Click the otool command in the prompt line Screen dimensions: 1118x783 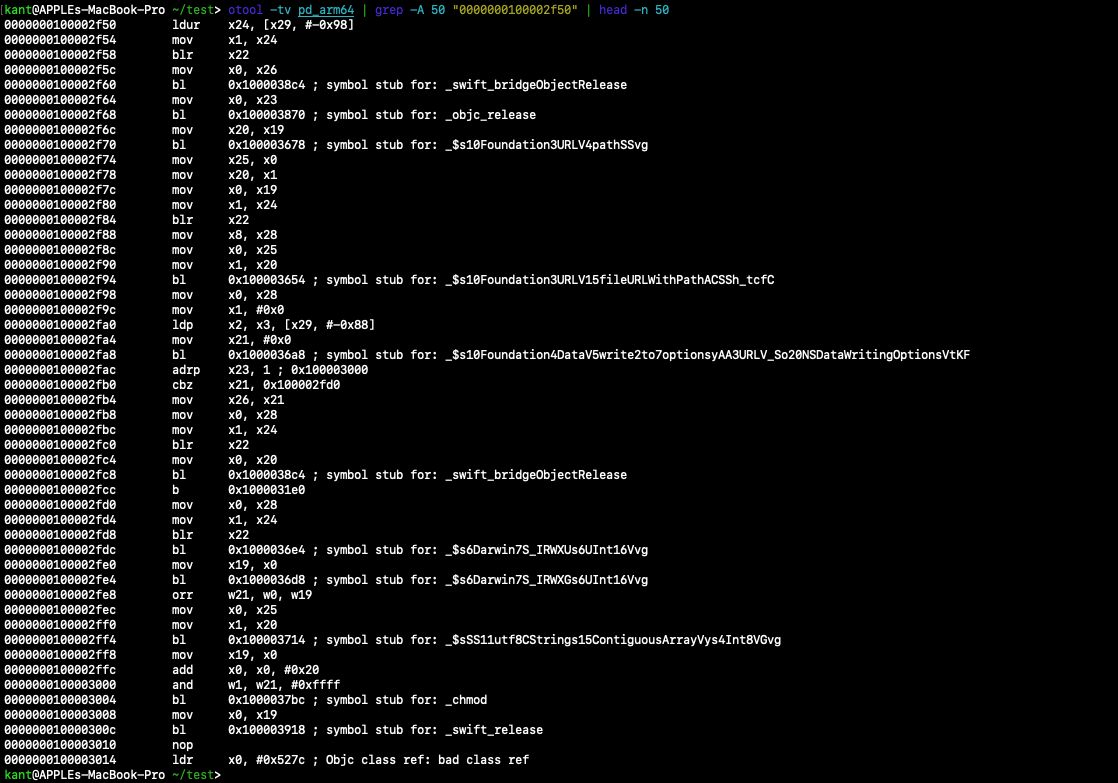(245, 10)
